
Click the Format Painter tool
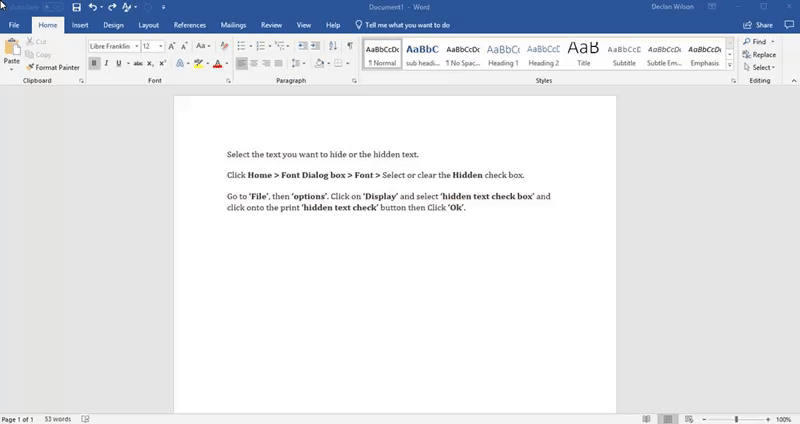tap(54, 67)
